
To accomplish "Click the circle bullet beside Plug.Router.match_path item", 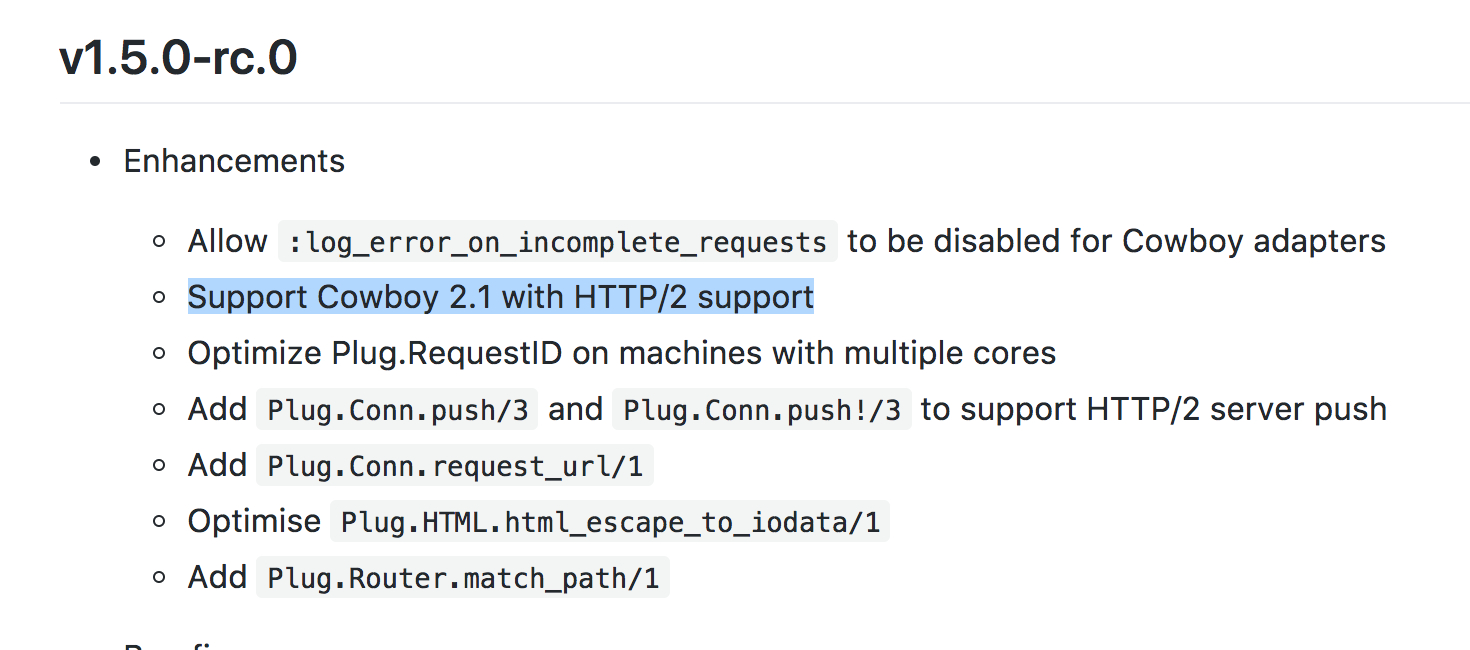I will 159,578.
